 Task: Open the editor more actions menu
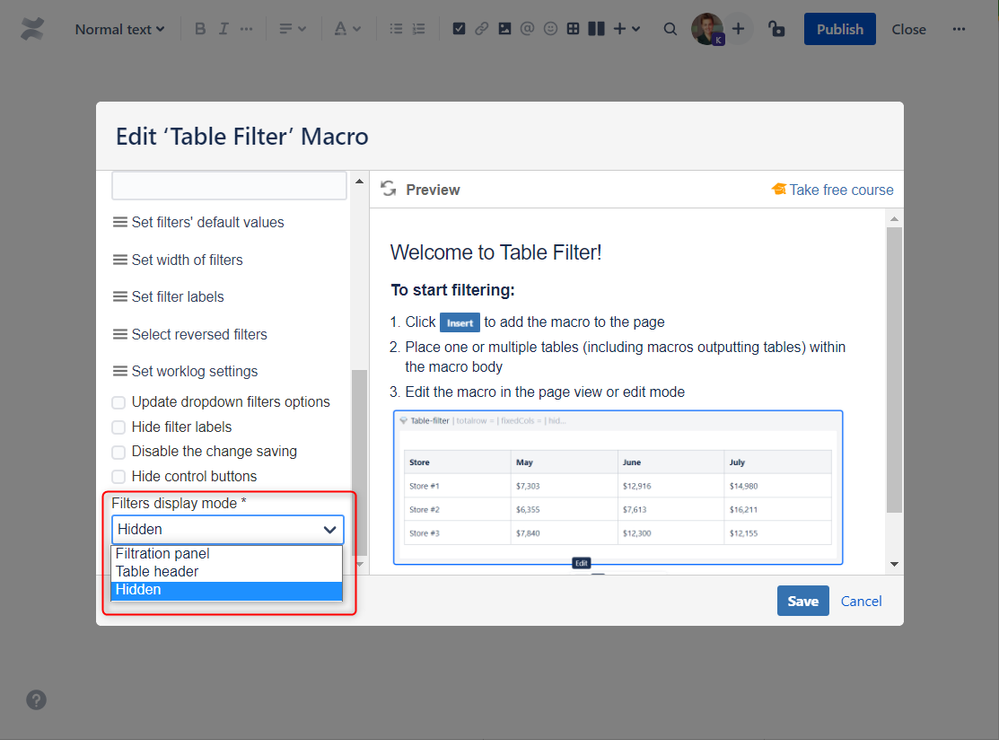pyautogui.click(x=958, y=29)
